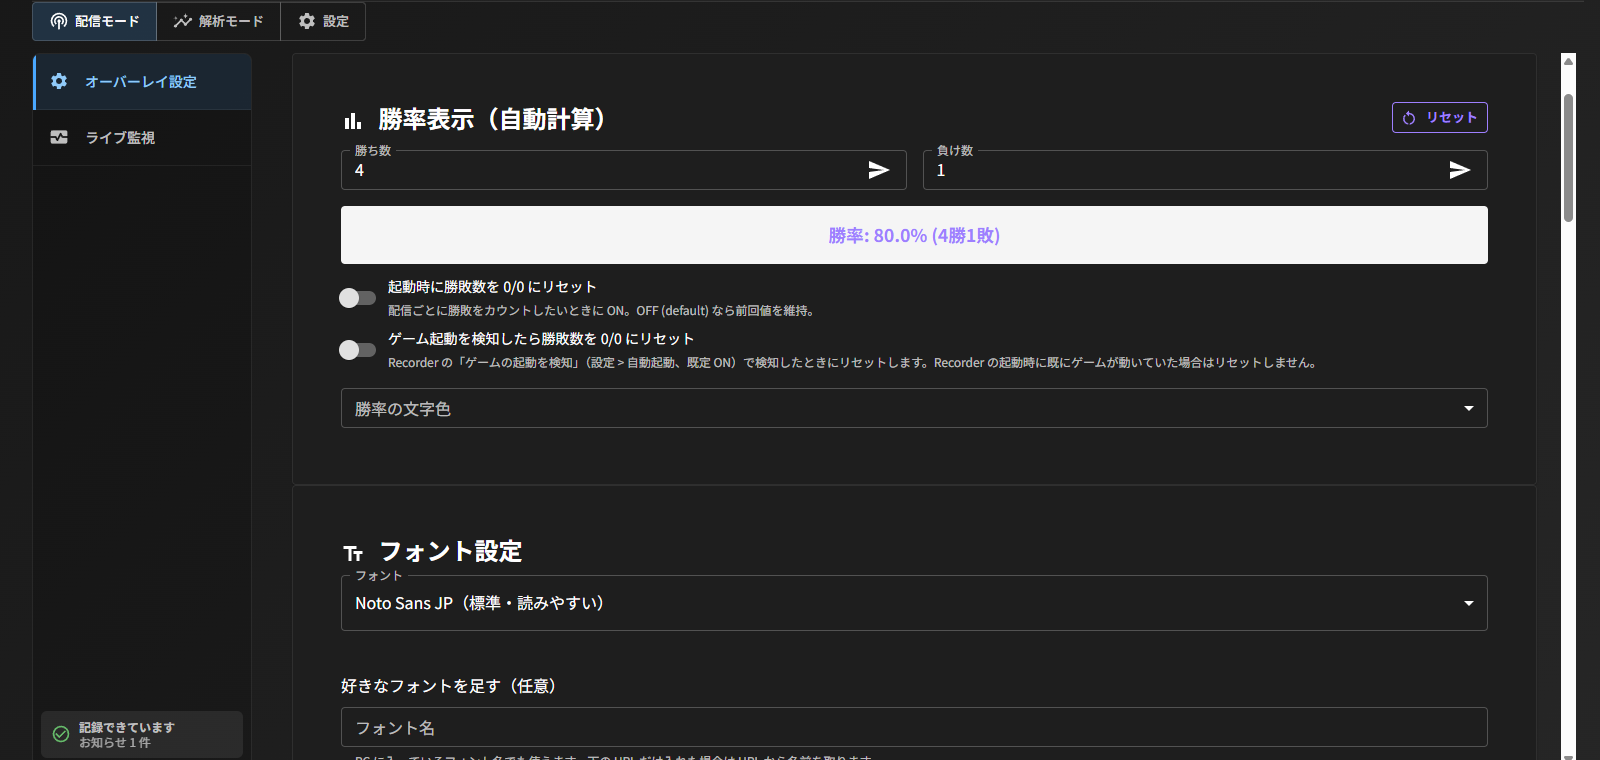Click the 勝率表示（自動計算） heading
Screen dimensions: 1600x760
(492, 120)
